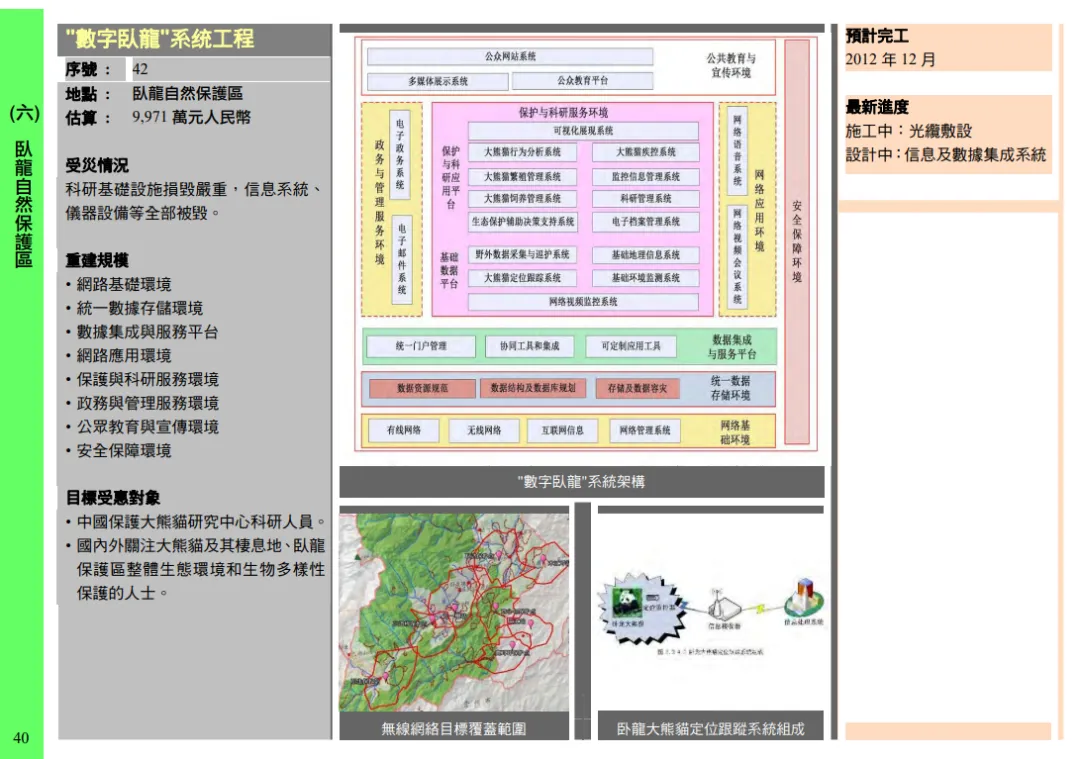Select the 网络视频监控系统 box
The height and width of the screenshot is (759, 1080).
[583, 301]
